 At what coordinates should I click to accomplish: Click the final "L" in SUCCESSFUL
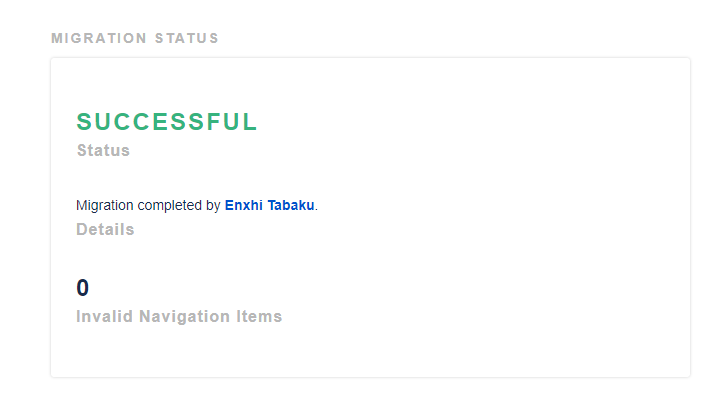251,122
